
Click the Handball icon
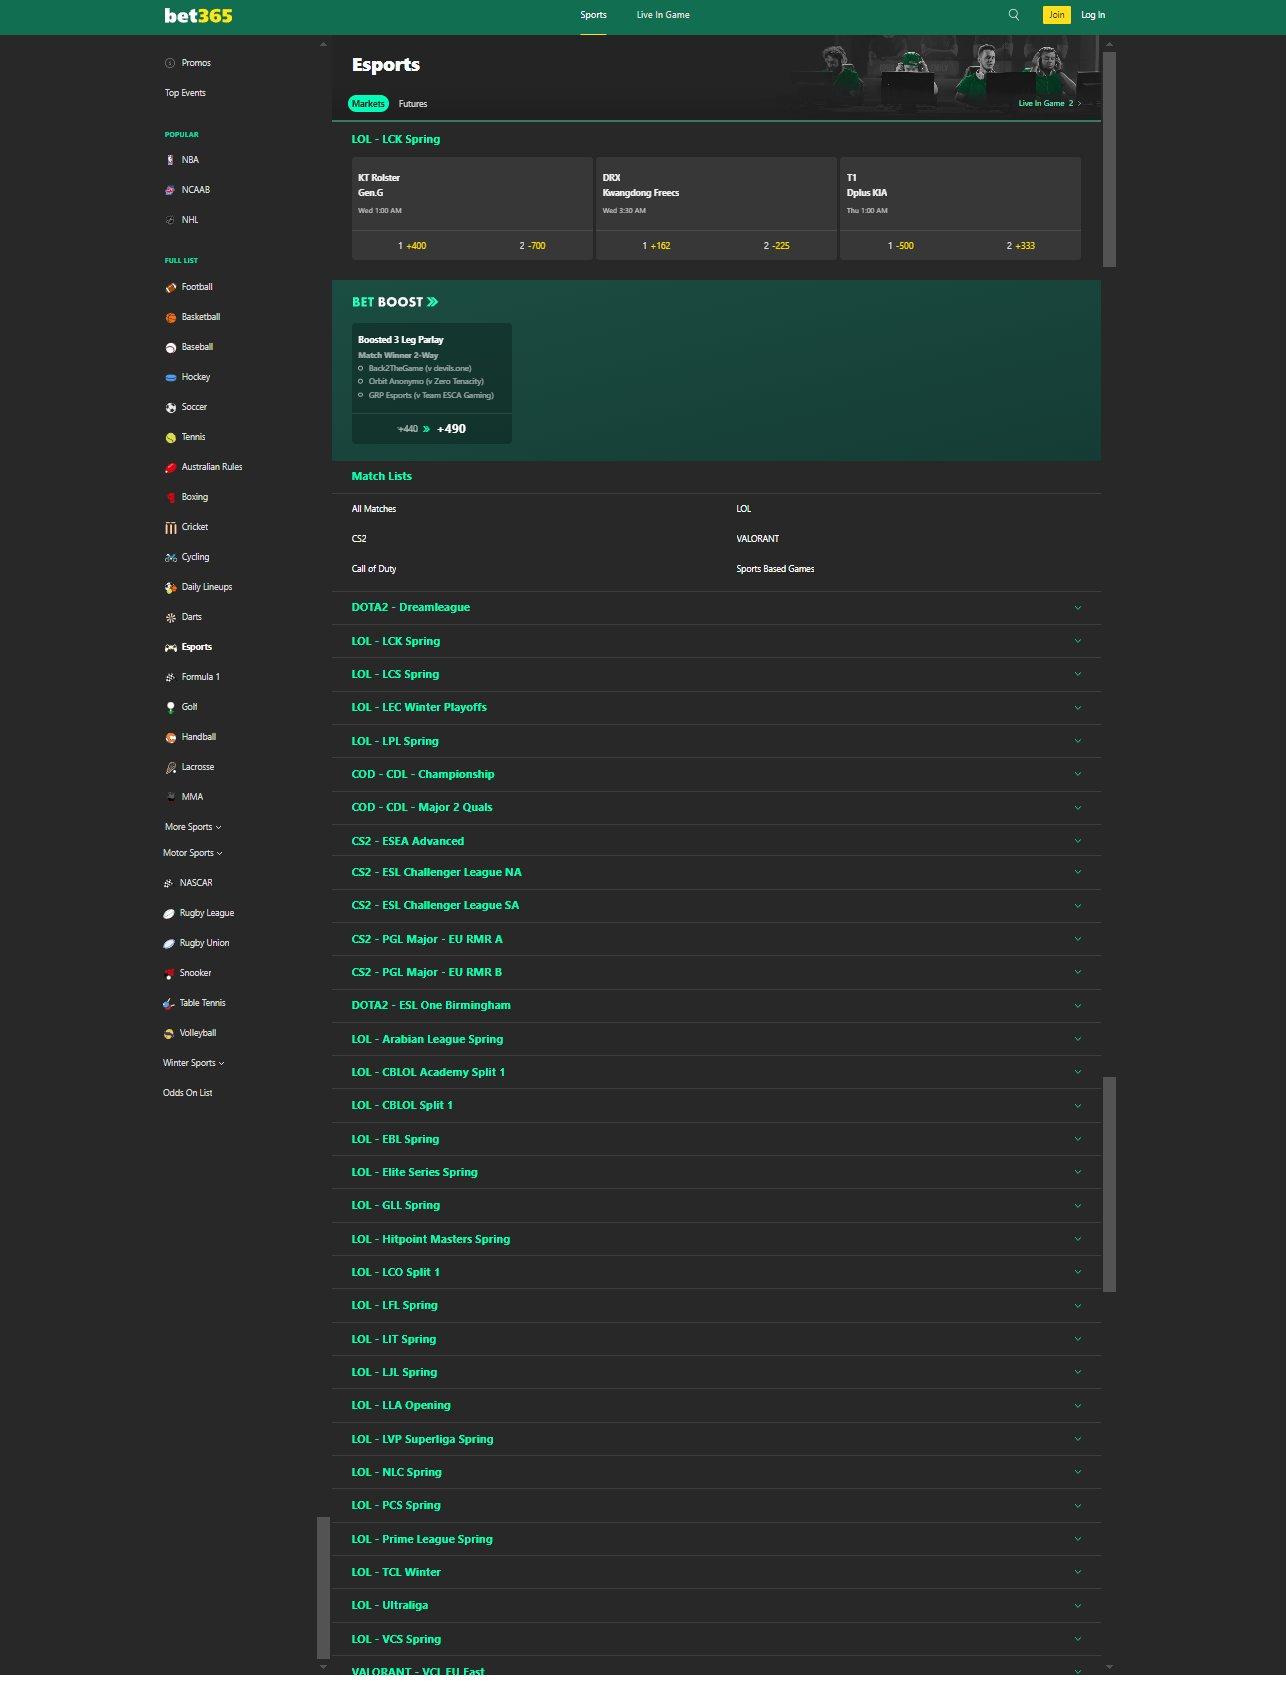(170, 737)
